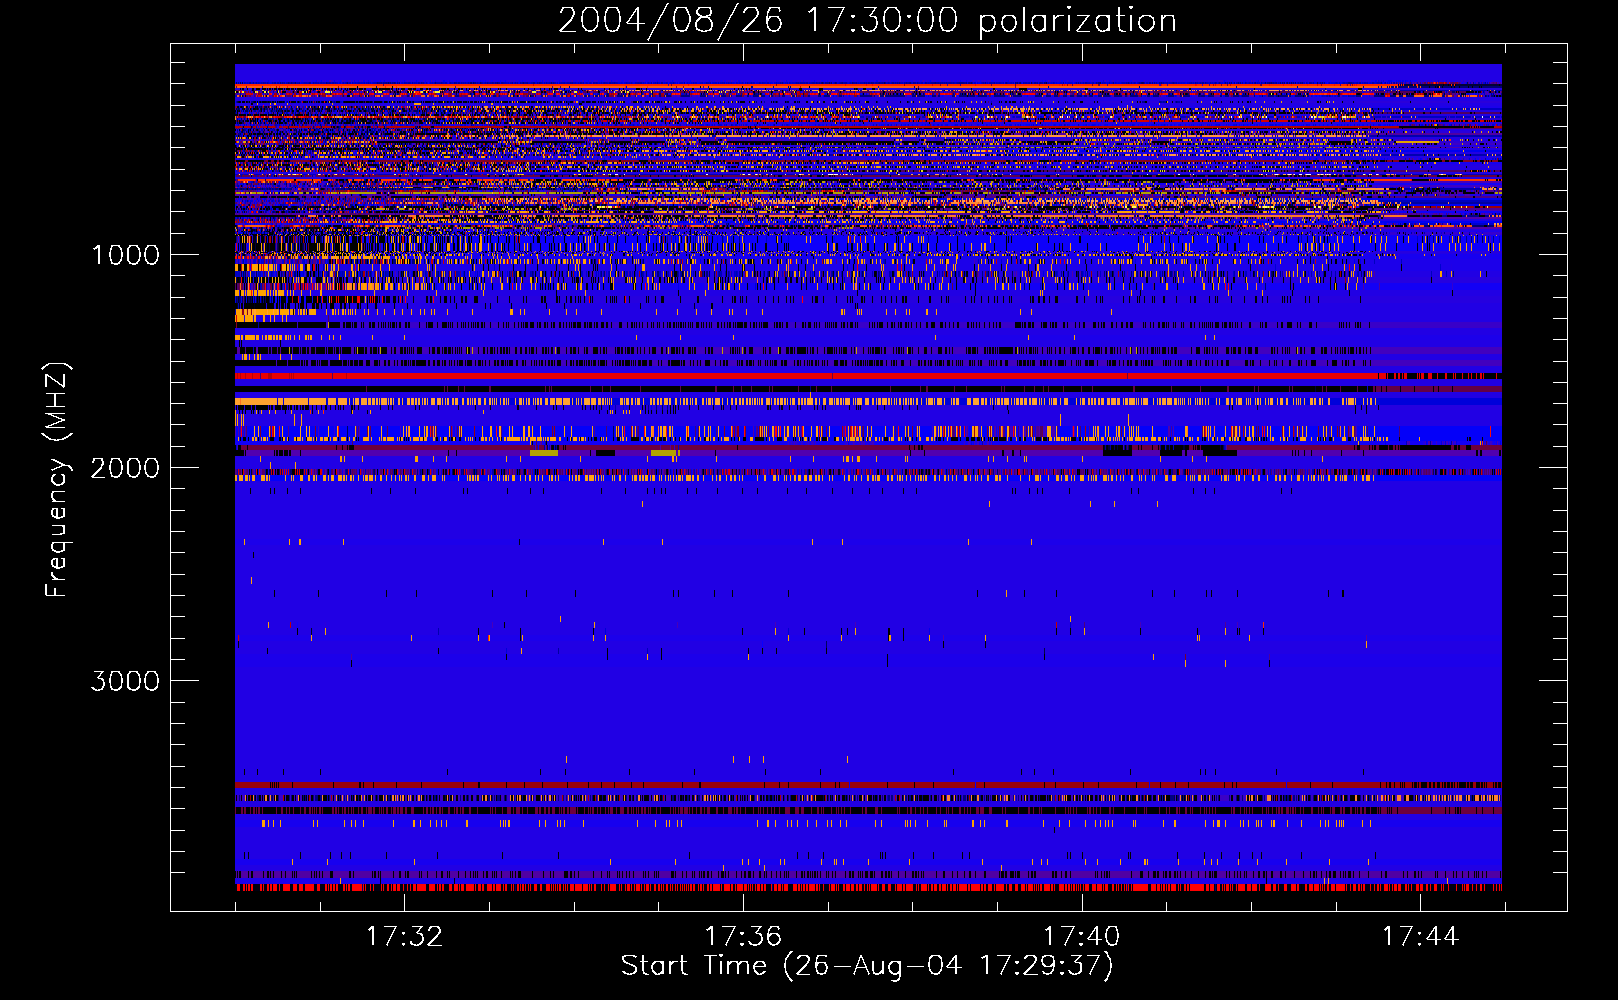The width and height of the screenshot is (1618, 1000).
Task: Click the word "polarization" in the plot title
Action: [1076, 21]
